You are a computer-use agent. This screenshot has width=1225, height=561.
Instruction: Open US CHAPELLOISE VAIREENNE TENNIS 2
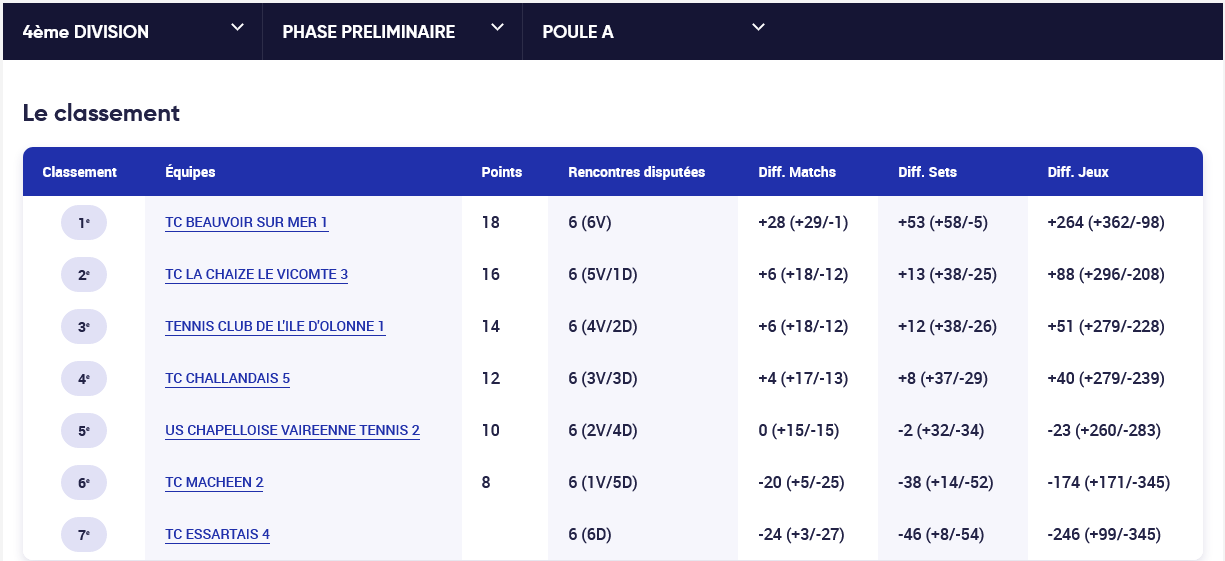coord(292,431)
